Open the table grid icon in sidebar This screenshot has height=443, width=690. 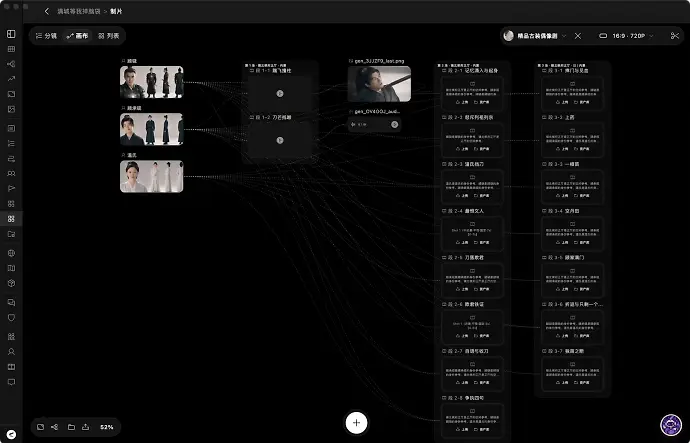[x=11, y=49]
